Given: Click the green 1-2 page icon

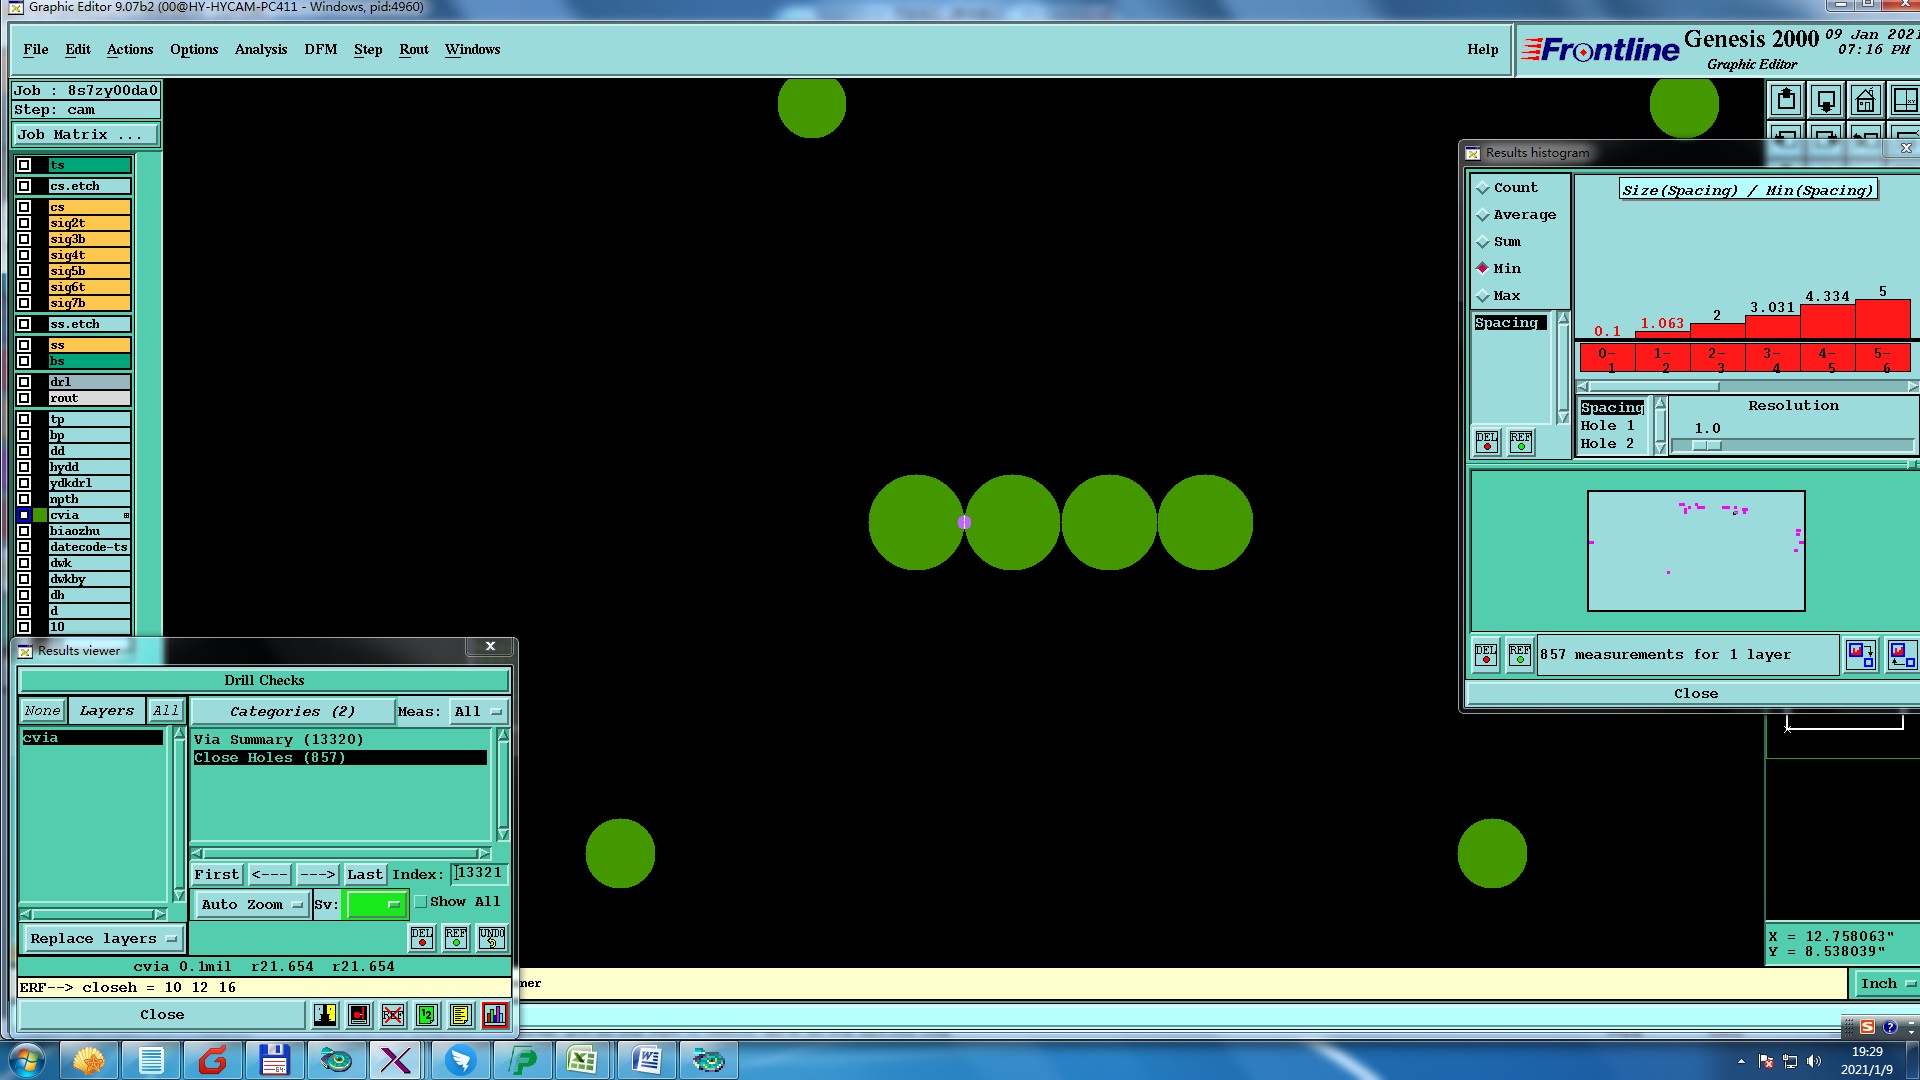Looking at the screenshot, I should (427, 1015).
